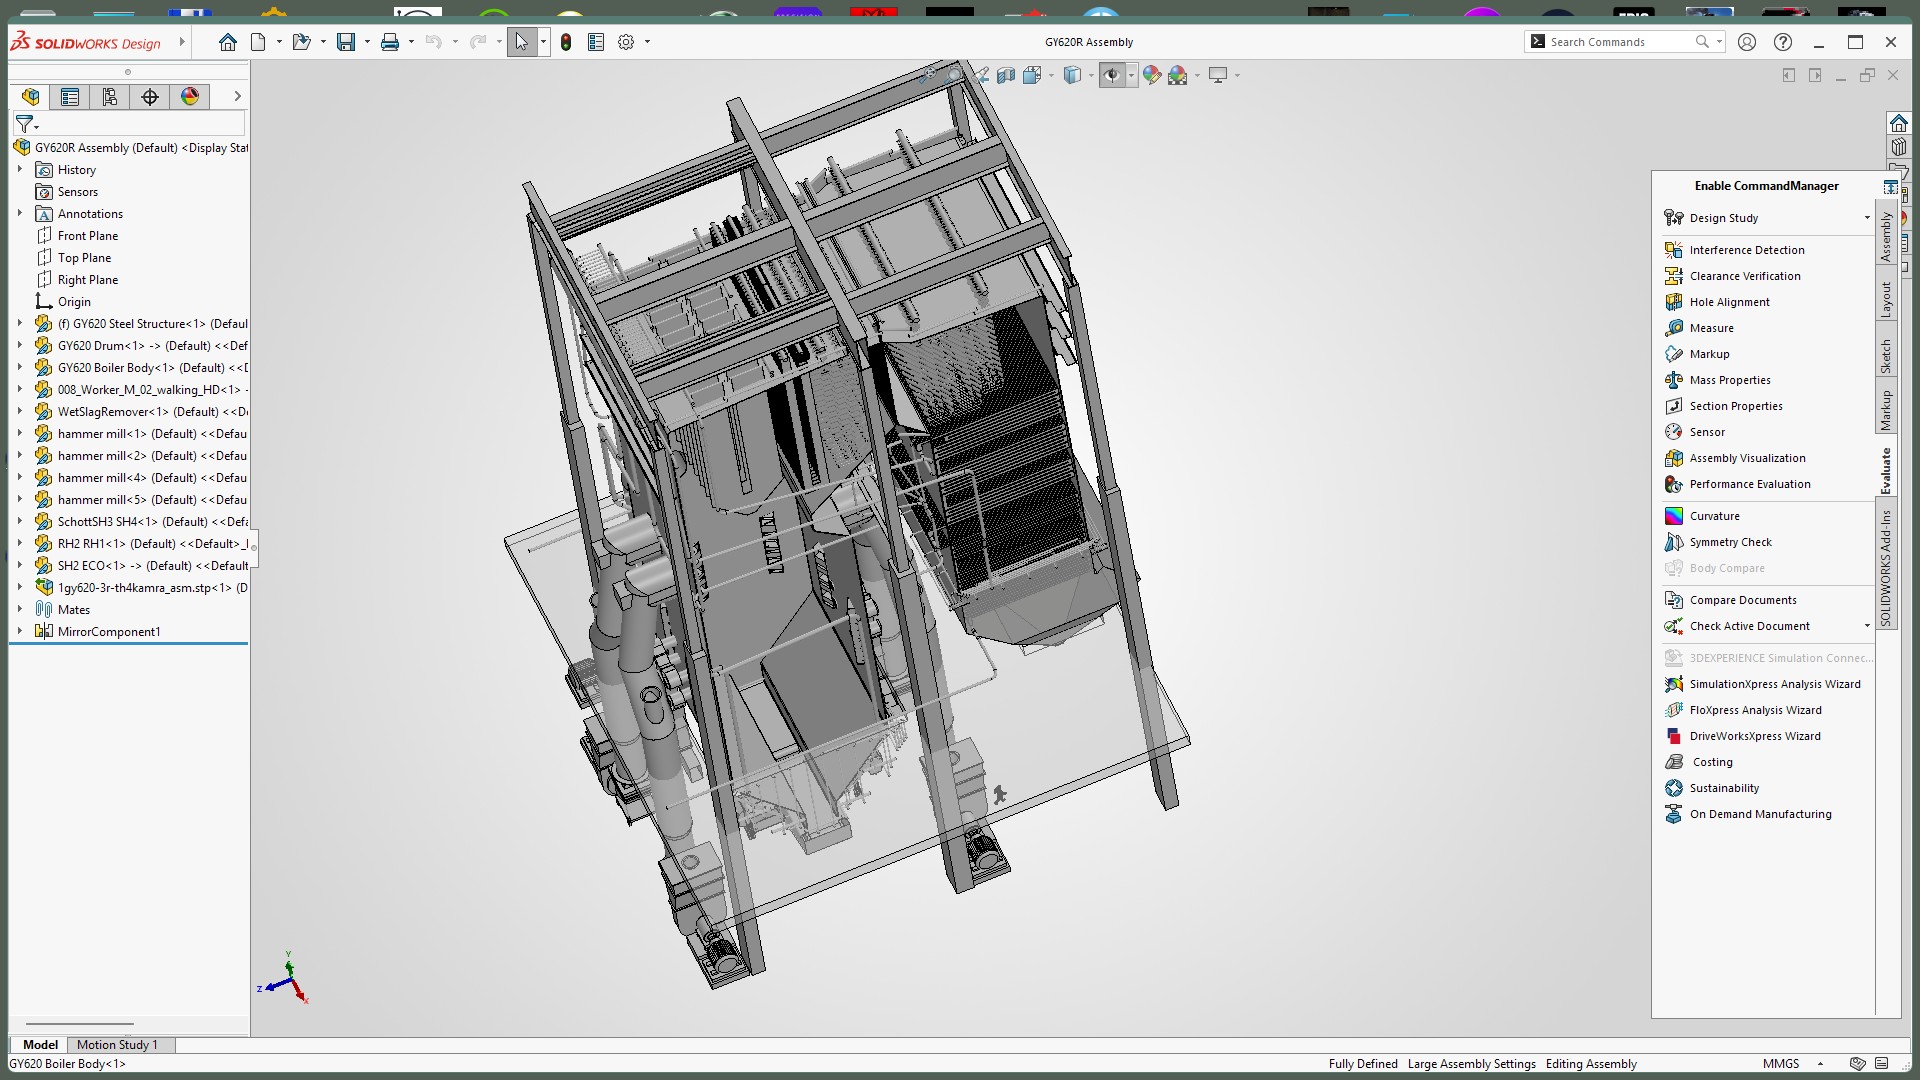Image resolution: width=1920 pixels, height=1080 pixels.
Task: Open the SOLIDWORKS Resources home task pane icon
Action: 1898,123
